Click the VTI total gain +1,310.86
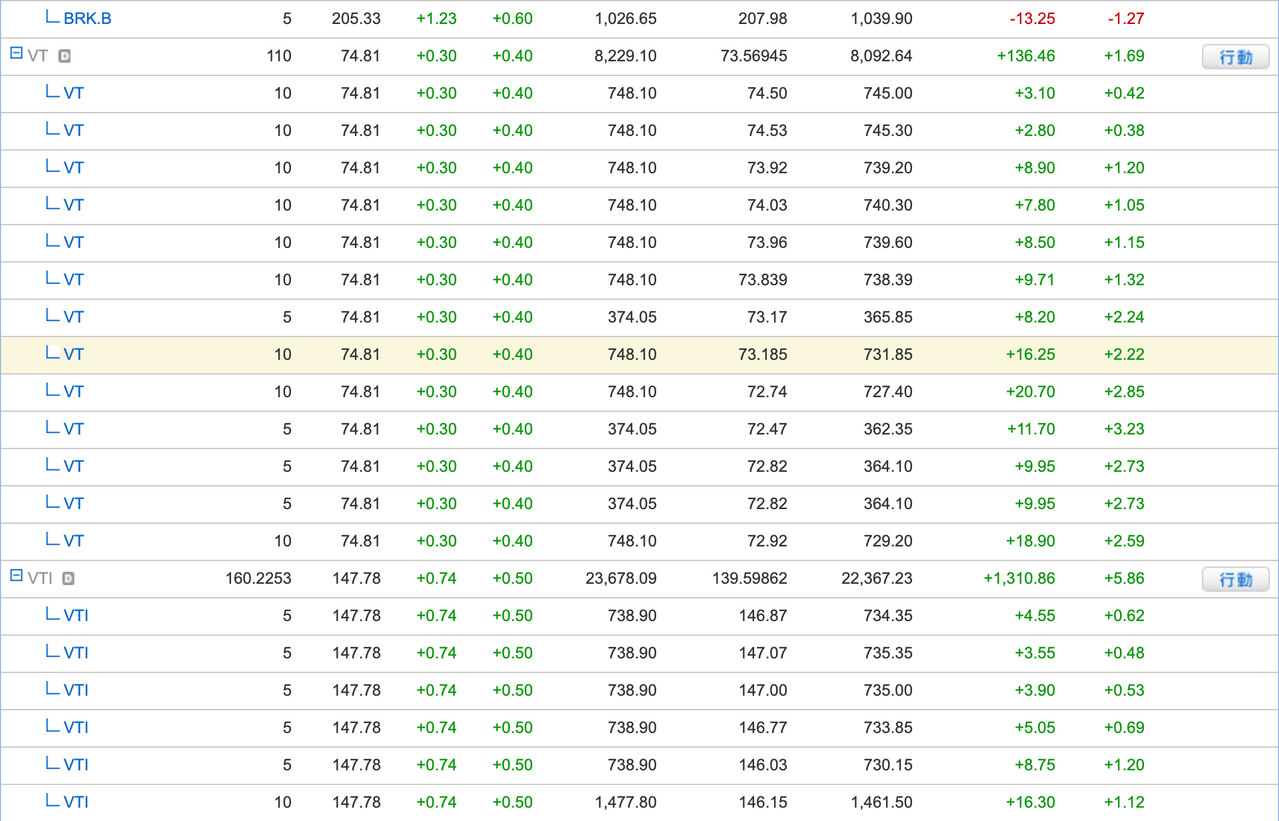The width and height of the screenshot is (1279, 821). [x=1019, y=578]
